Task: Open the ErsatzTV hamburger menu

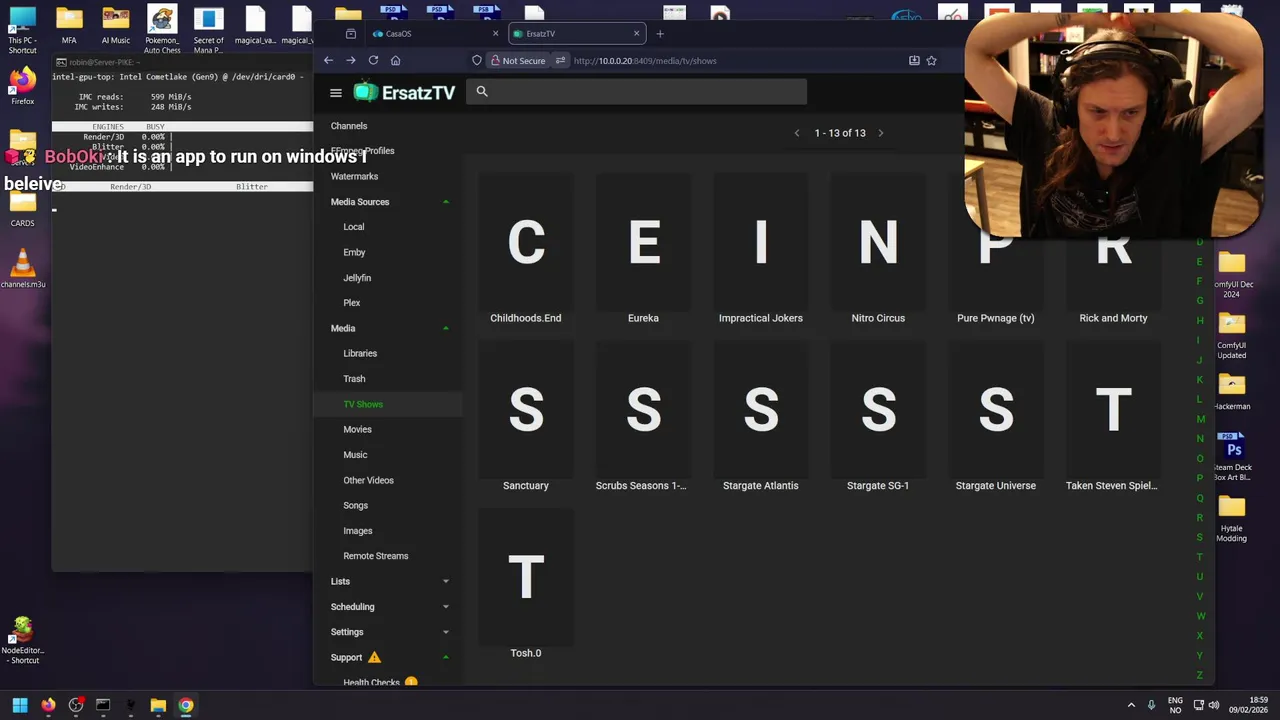Action: click(x=336, y=93)
